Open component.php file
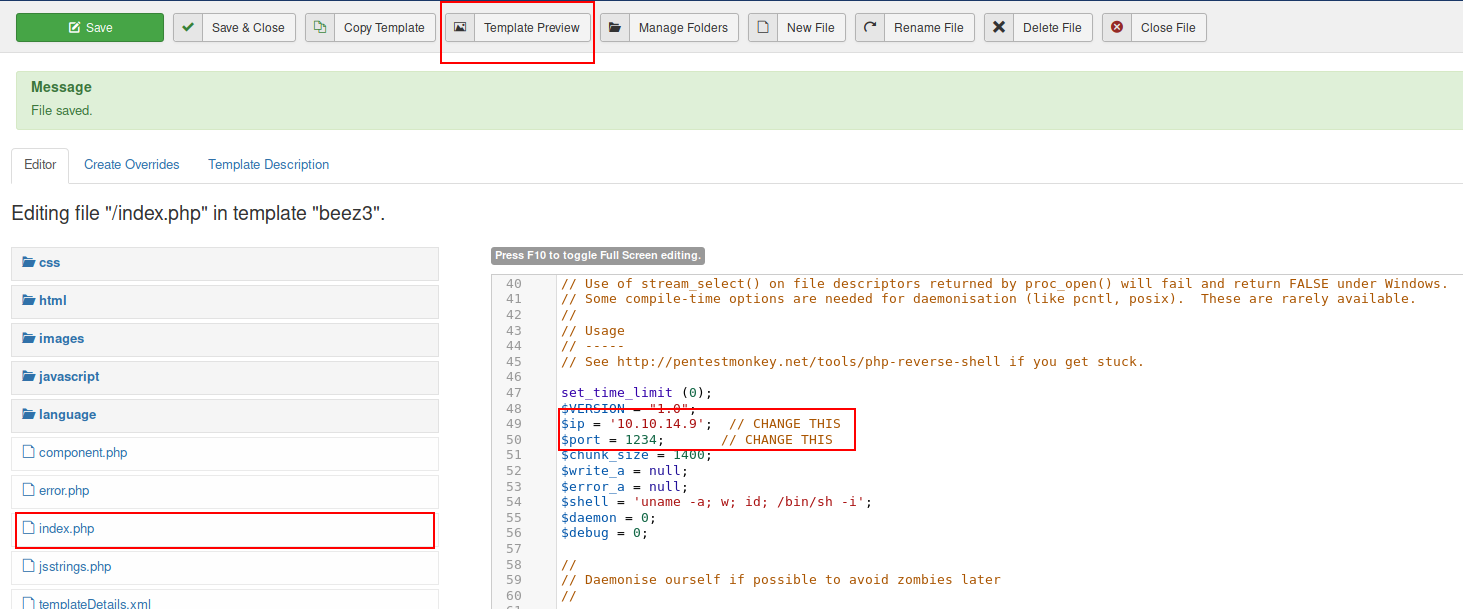The height and width of the screenshot is (609, 1463). point(227,453)
